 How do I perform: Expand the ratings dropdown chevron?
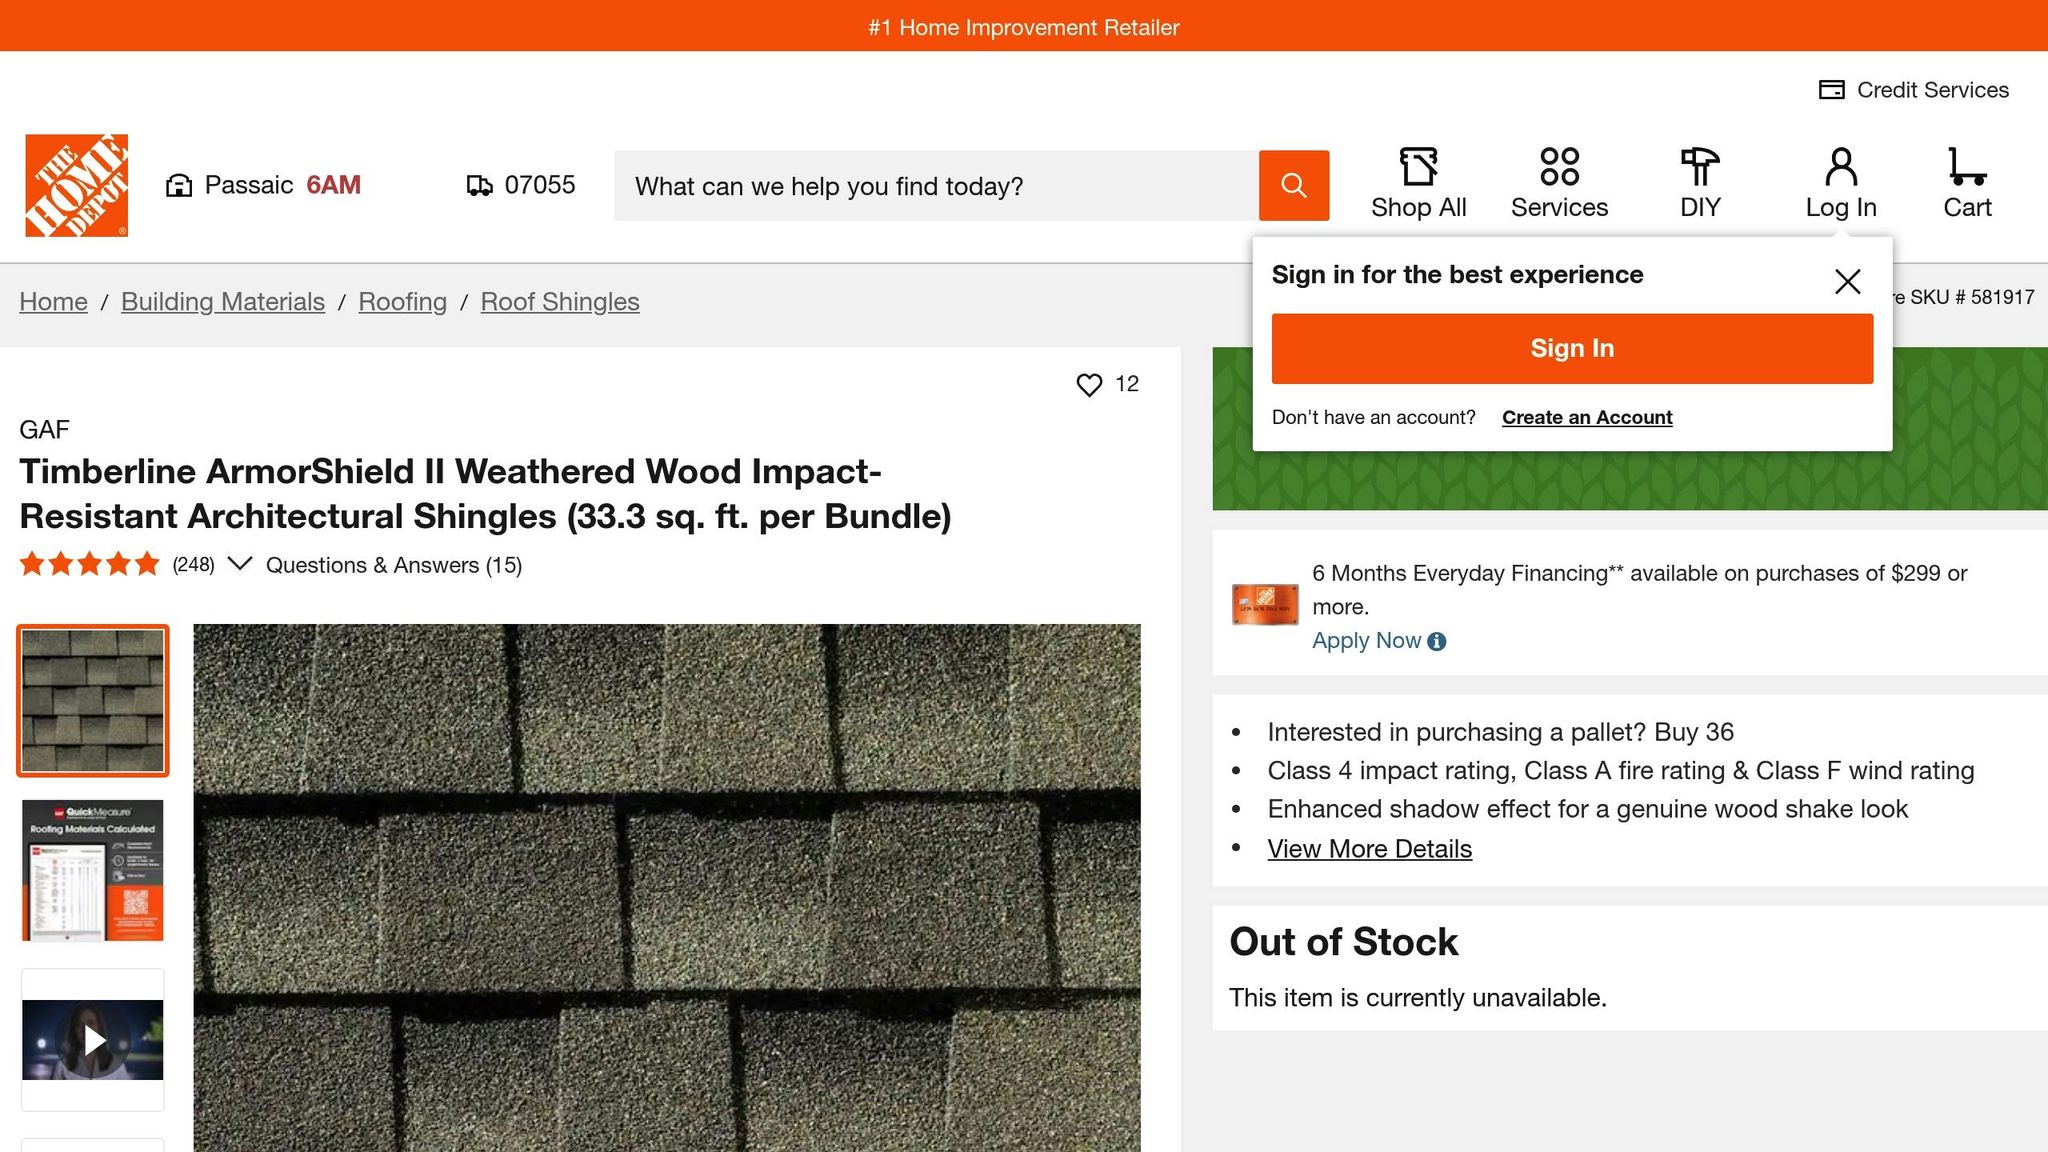coord(240,564)
